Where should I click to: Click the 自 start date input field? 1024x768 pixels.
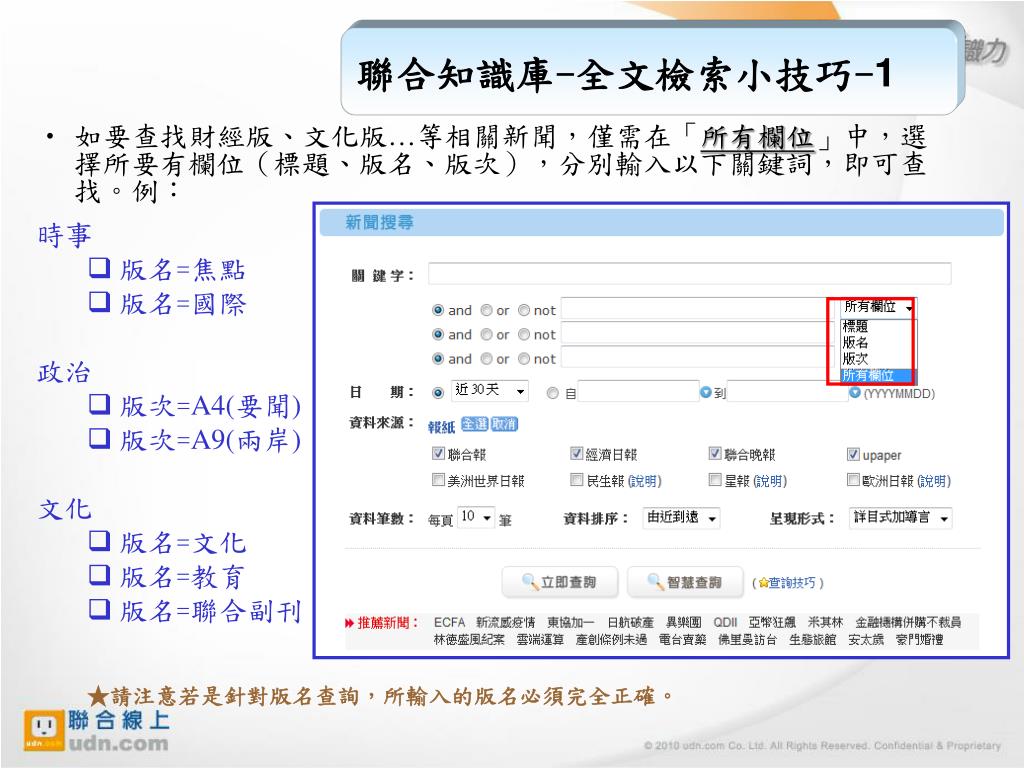(x=638, y=392)
